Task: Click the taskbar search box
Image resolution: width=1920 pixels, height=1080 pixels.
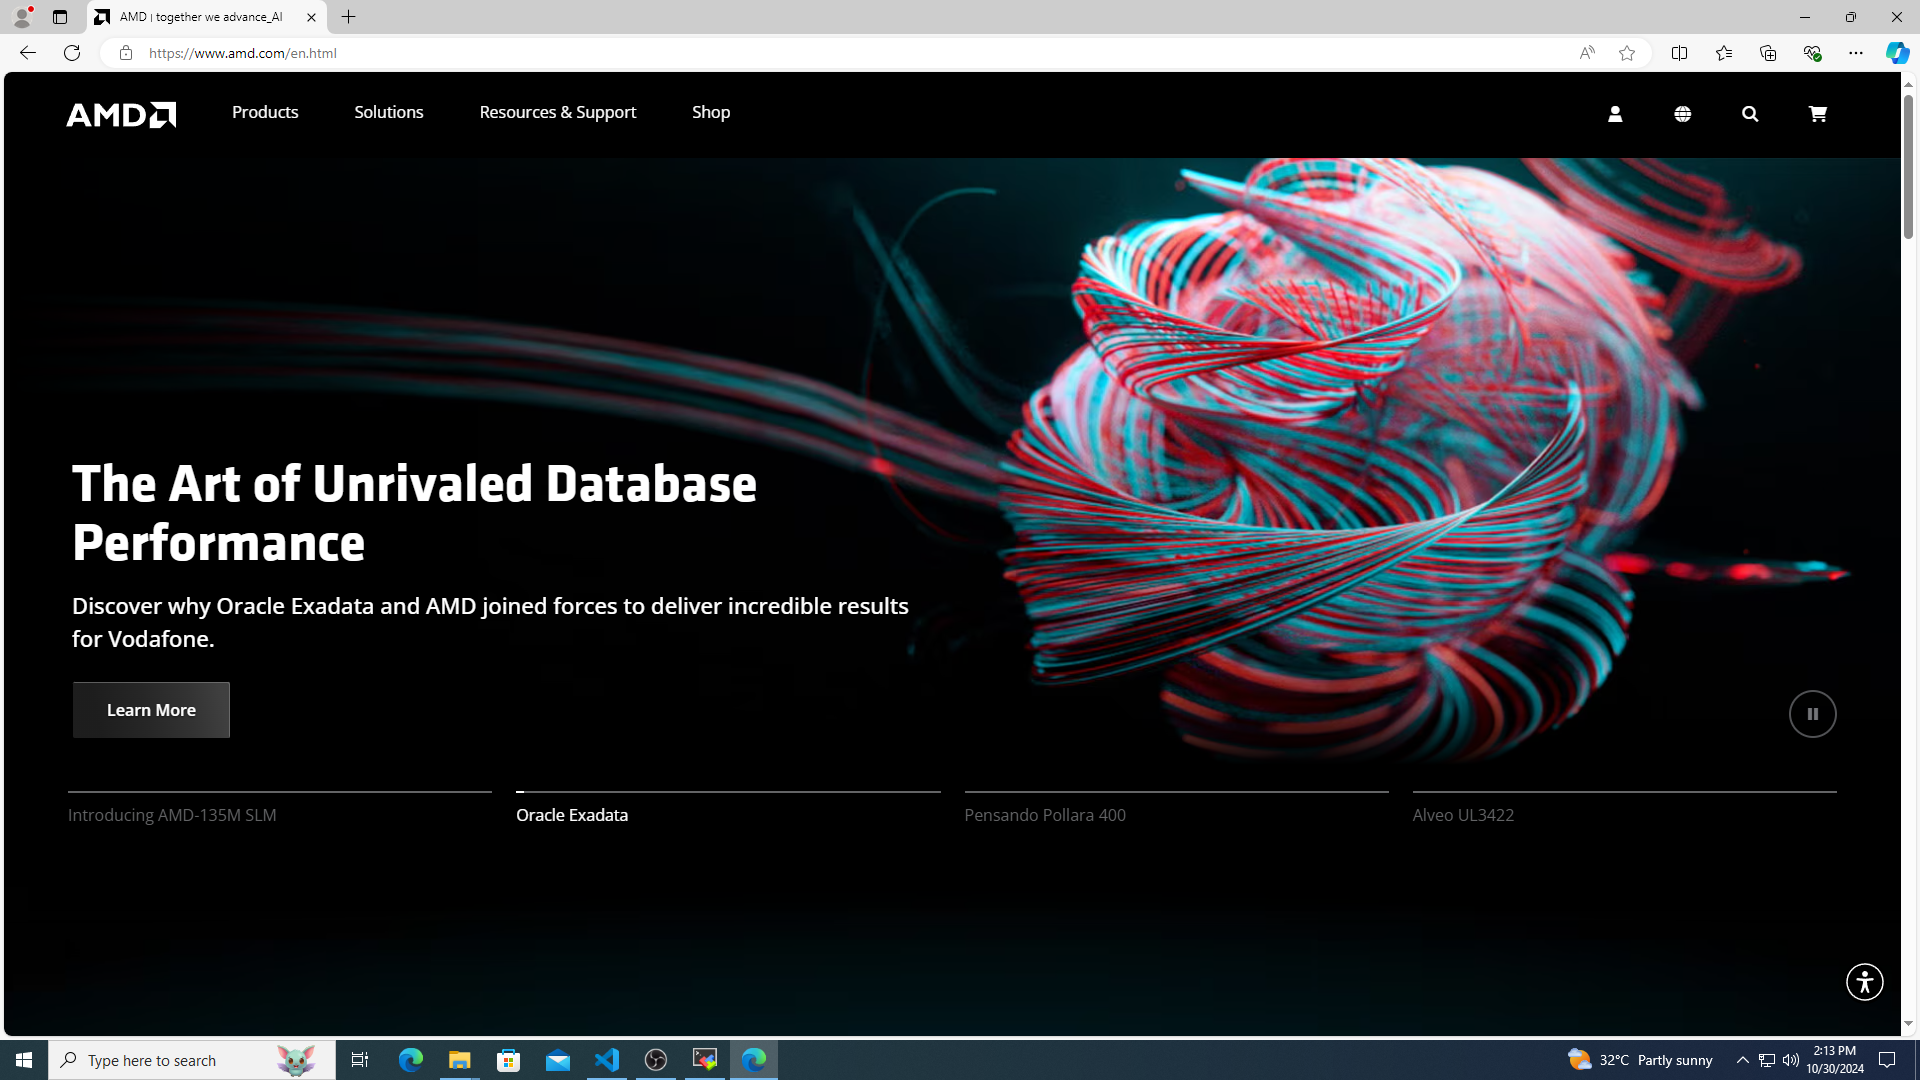Action: pyautogui.click(x=192, y=1060)
